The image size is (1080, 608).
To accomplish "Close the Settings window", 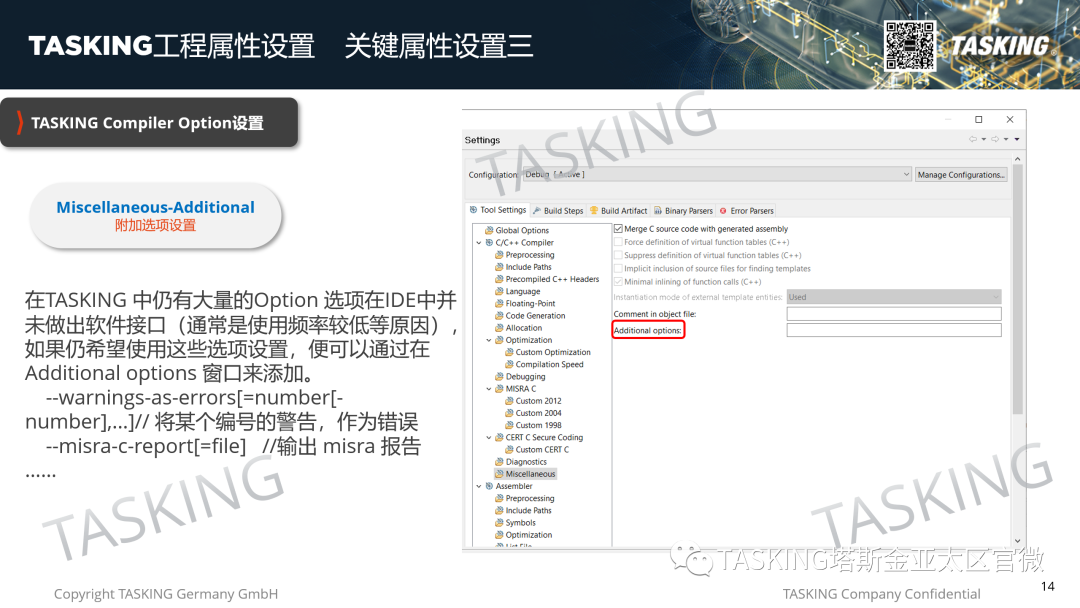I will pyautogui.click(x=1010, y=119).
